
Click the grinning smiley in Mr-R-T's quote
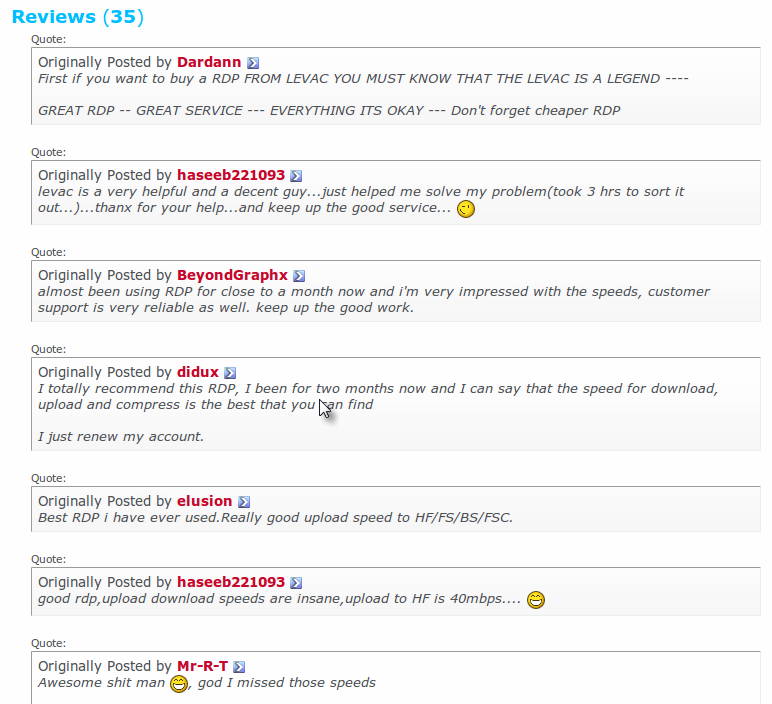(179, 684)
